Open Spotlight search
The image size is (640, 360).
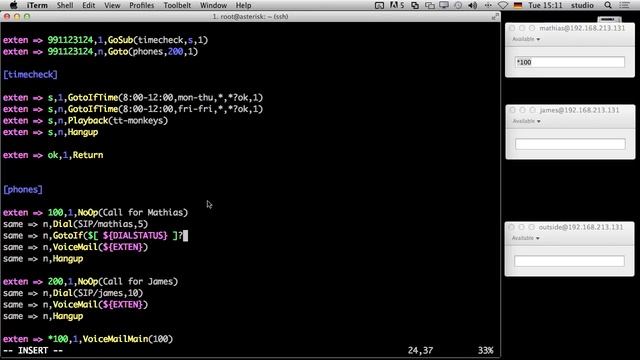pyautogui.click(x=608, y=5)
